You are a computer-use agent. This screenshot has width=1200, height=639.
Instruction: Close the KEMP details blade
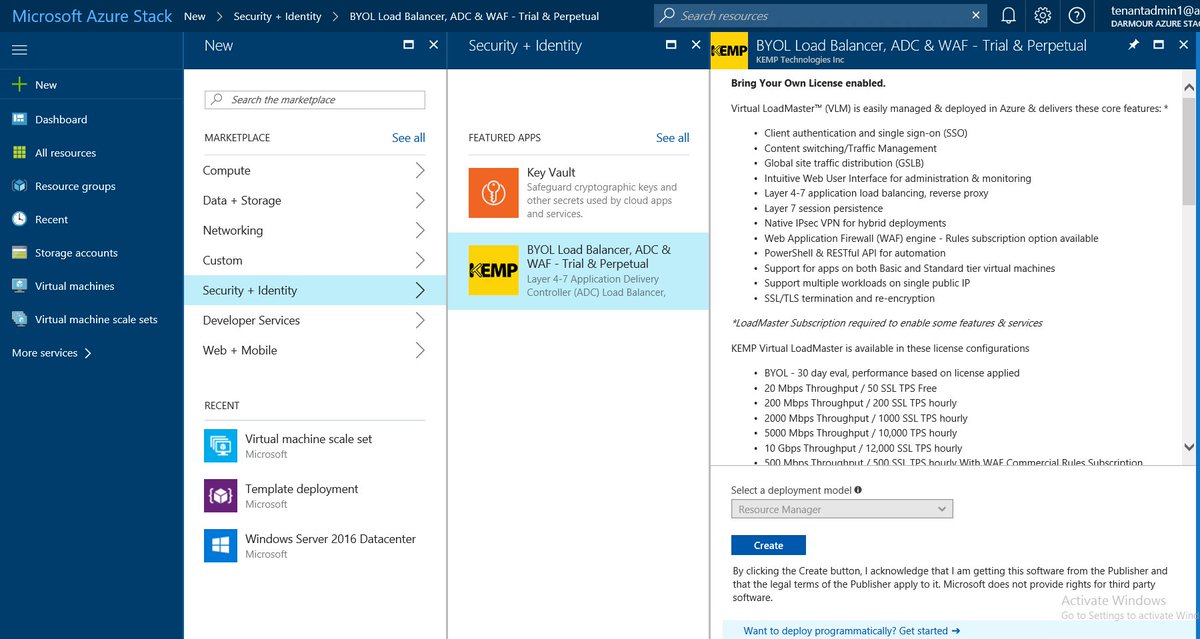click(x=1183, y=45)
